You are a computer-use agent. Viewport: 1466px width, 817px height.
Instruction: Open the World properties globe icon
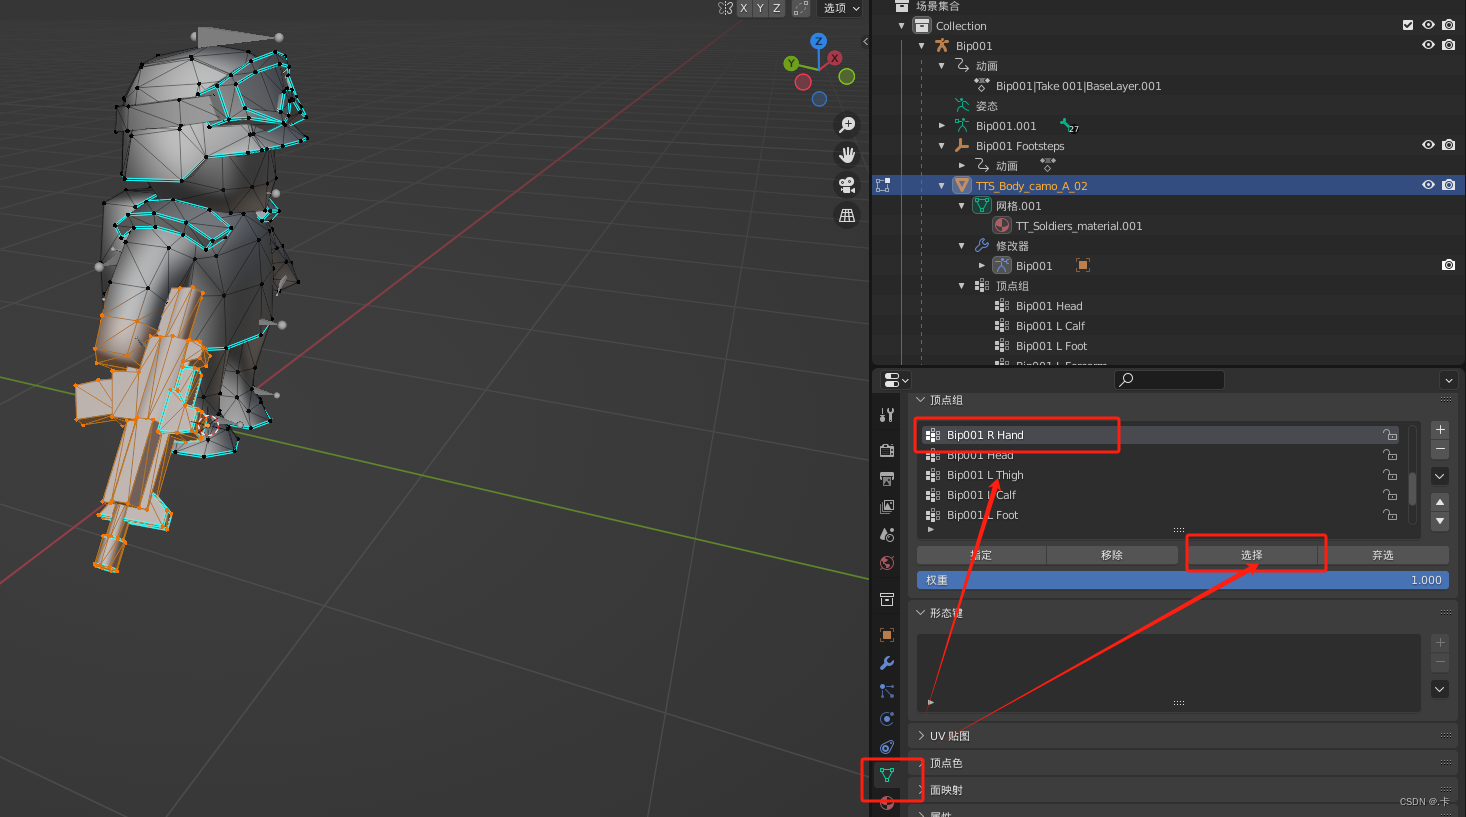coord(887,563)
